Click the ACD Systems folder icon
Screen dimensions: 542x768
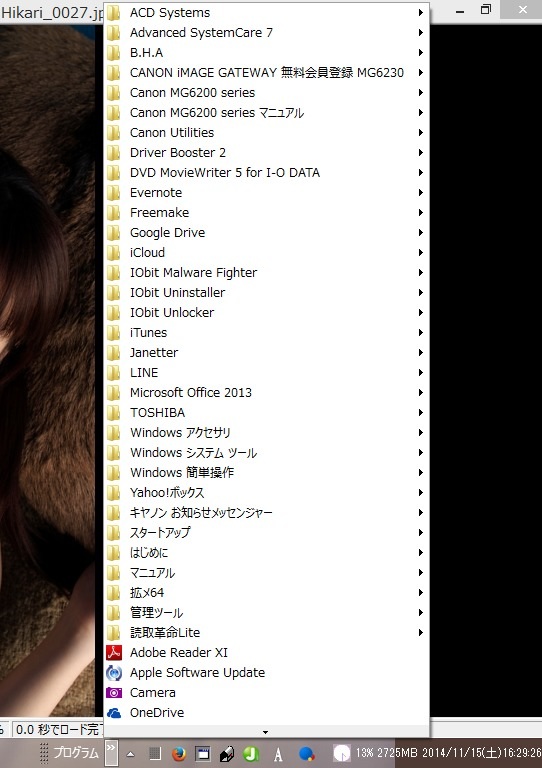pyautogui.click(x=114, y=13)
